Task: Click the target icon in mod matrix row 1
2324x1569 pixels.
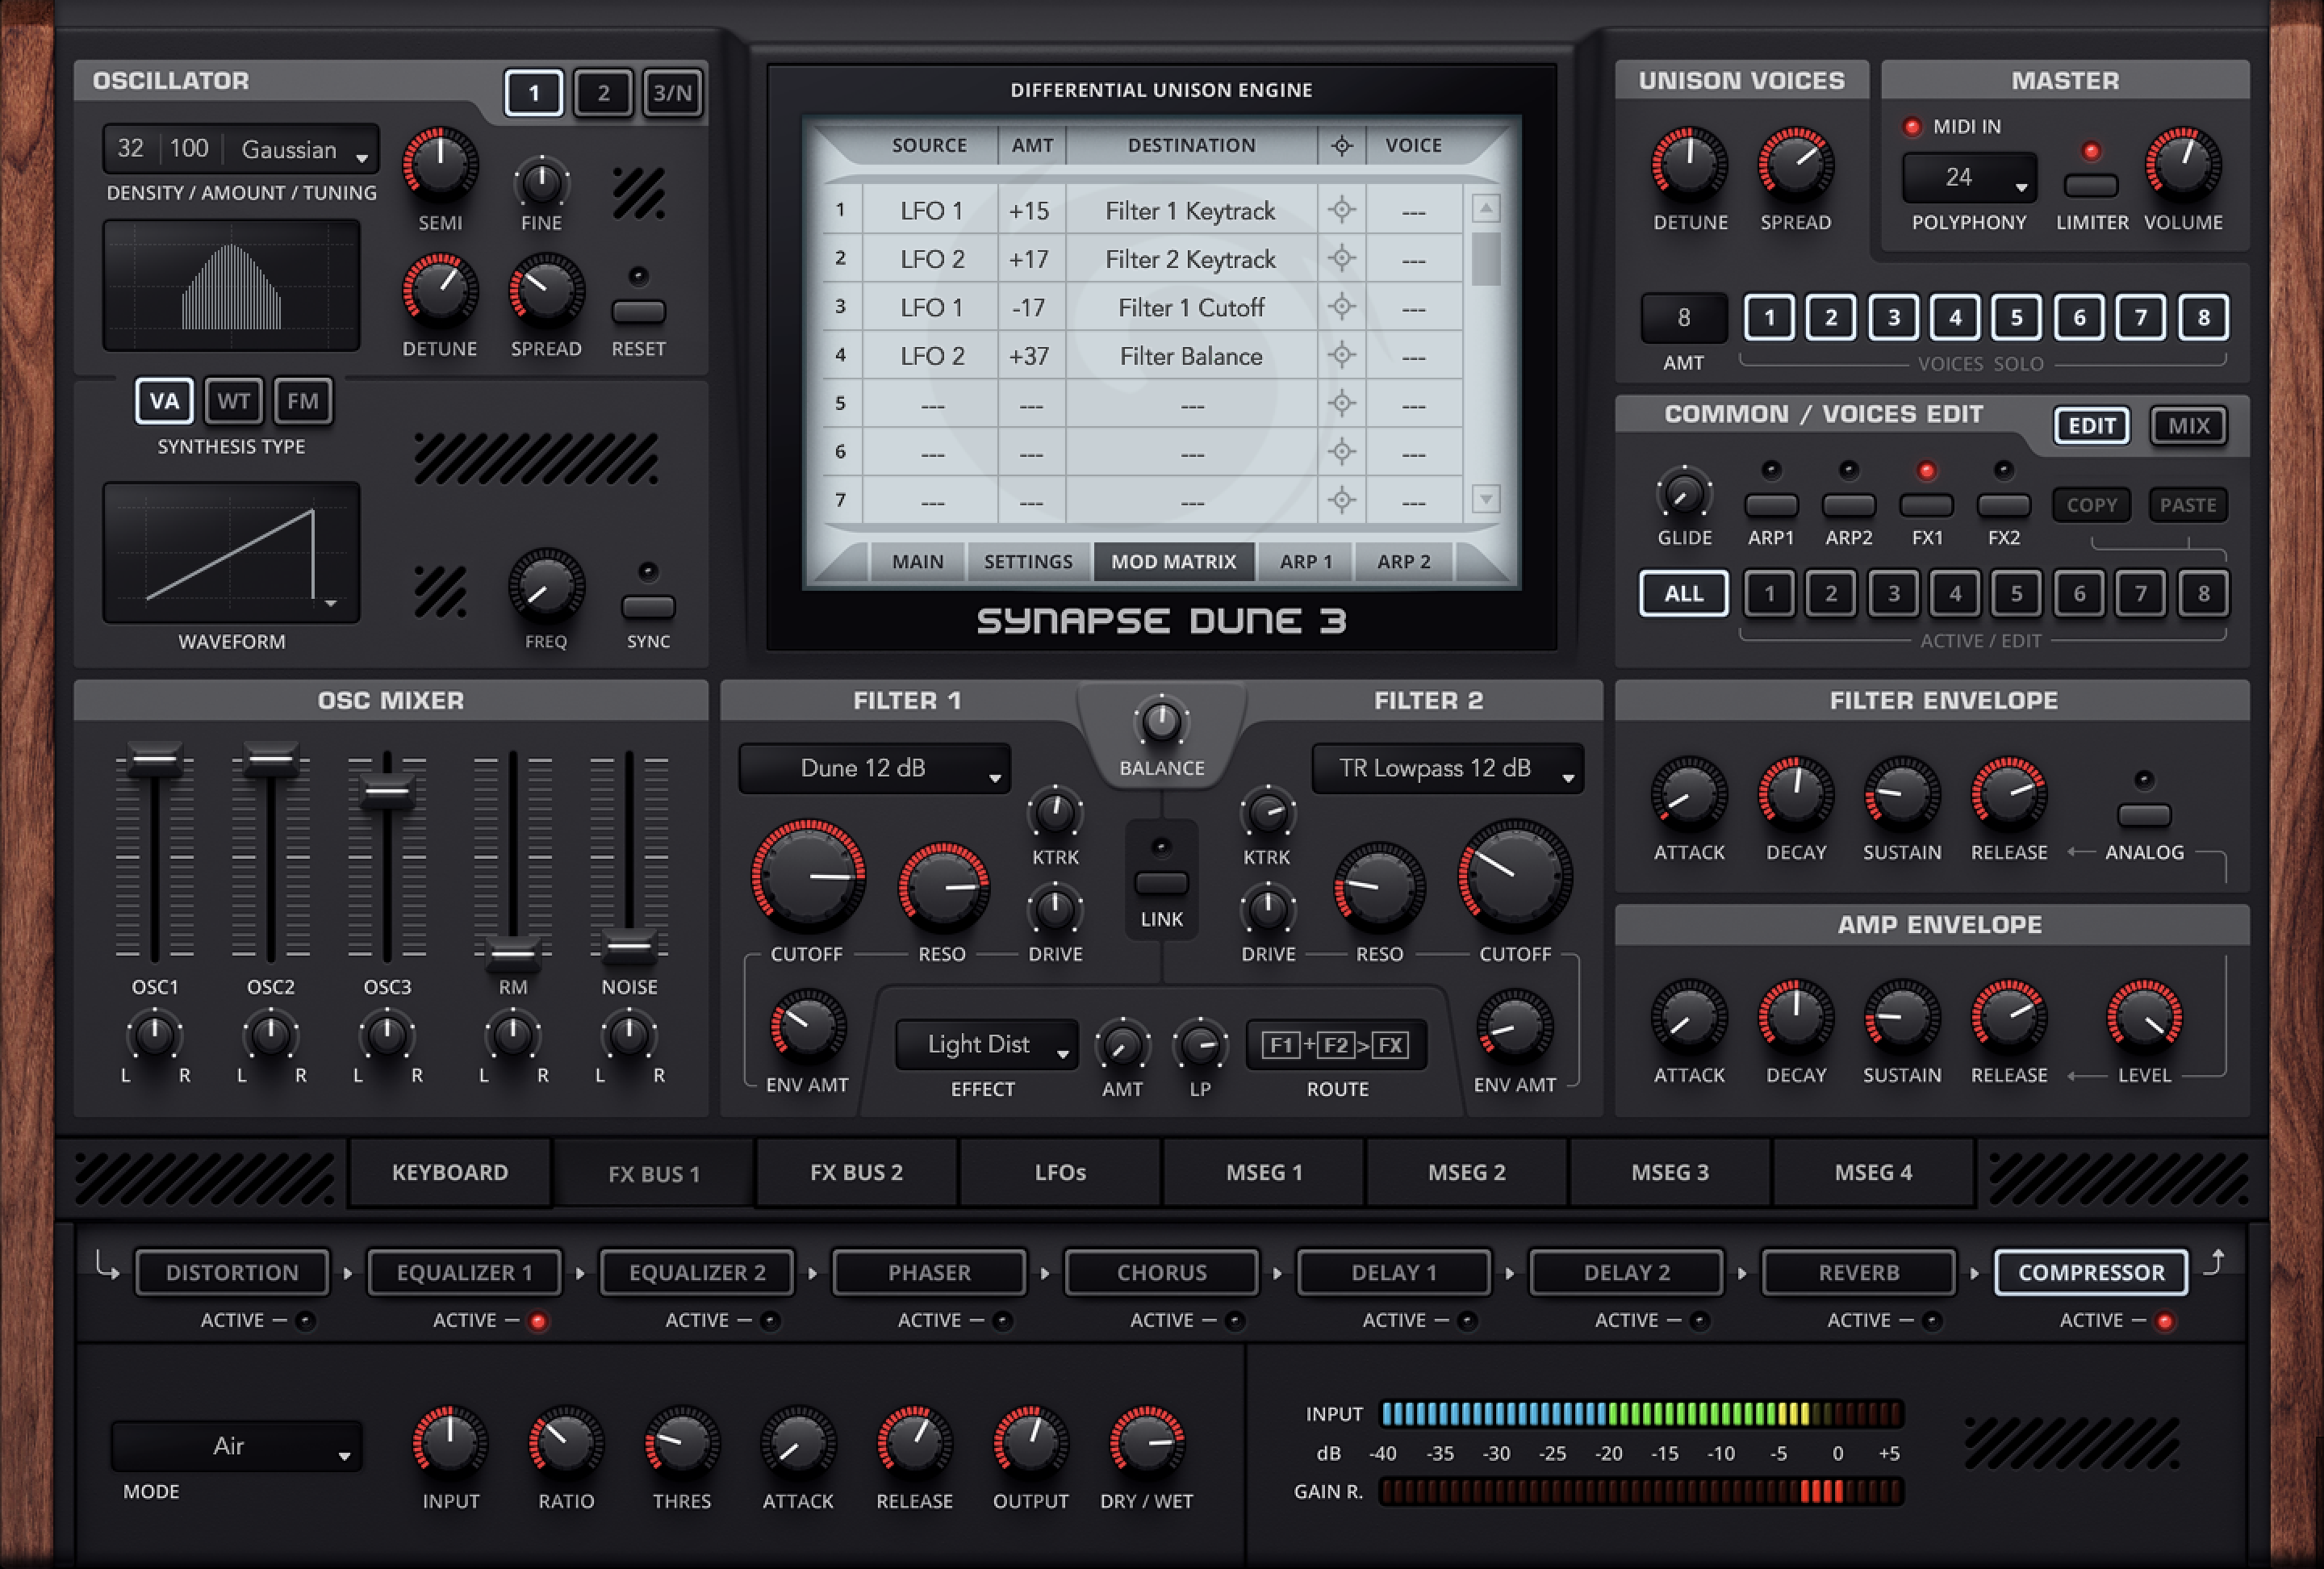Action: click(1341, 210)
